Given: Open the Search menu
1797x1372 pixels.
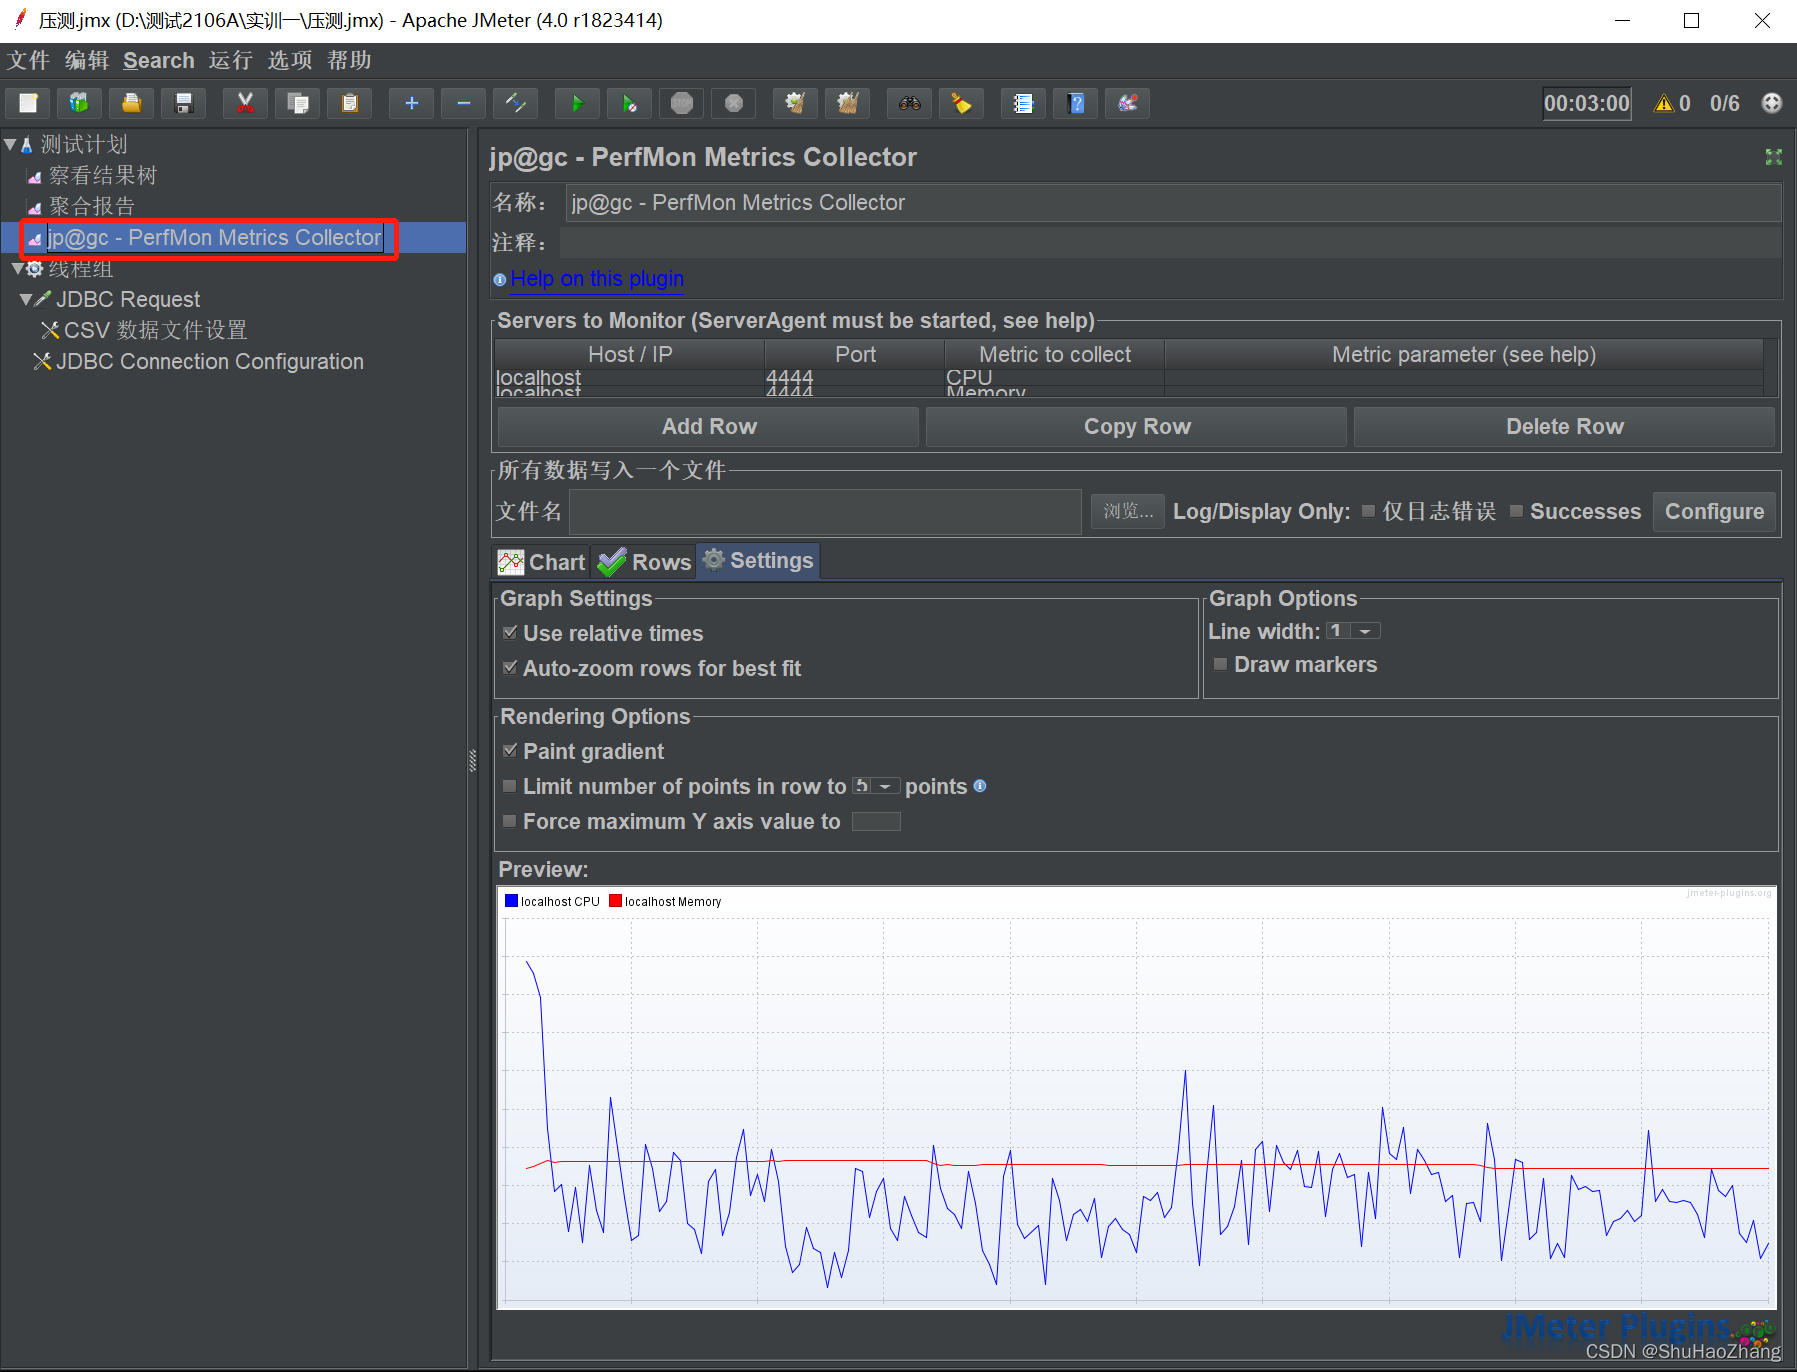Looking at the screenshot, I should [x=159, y=60].
